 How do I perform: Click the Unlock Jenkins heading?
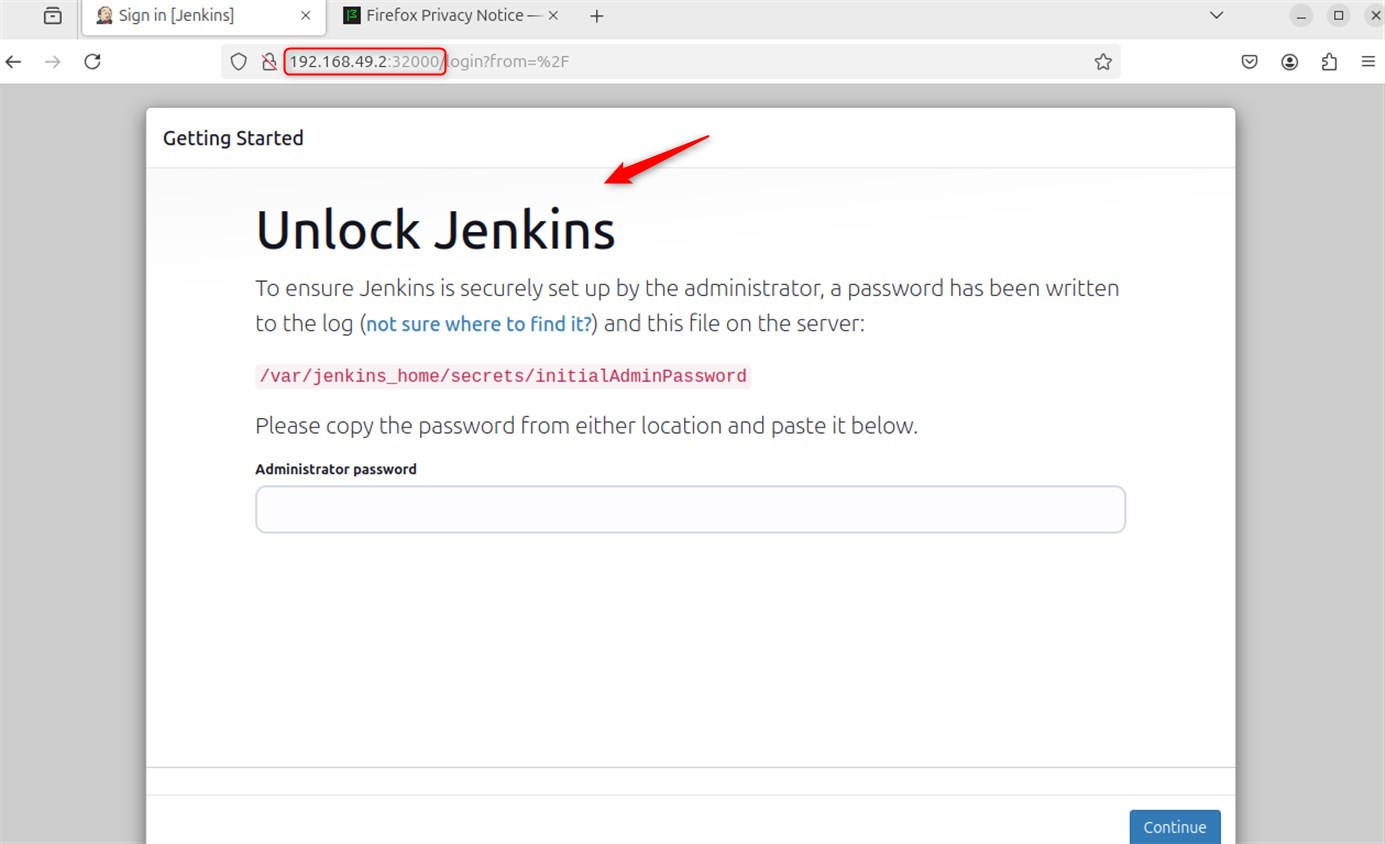point(435,230)
